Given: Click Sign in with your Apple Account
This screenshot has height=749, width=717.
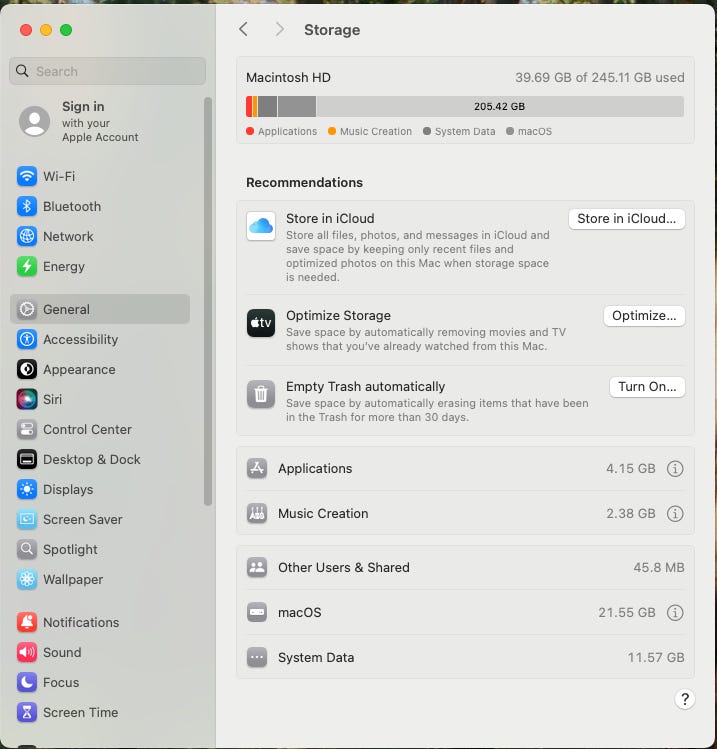Looking at the screenshot, I should (x=100, y=121).
